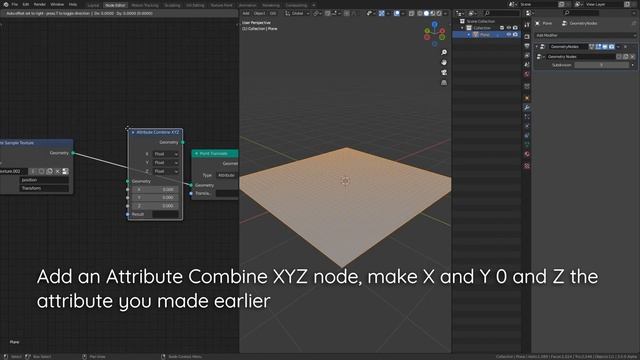The height and width of the screenshot is (360, 640).
Task: Click the Point Translate Translation field
Action: tap(227, 193)
